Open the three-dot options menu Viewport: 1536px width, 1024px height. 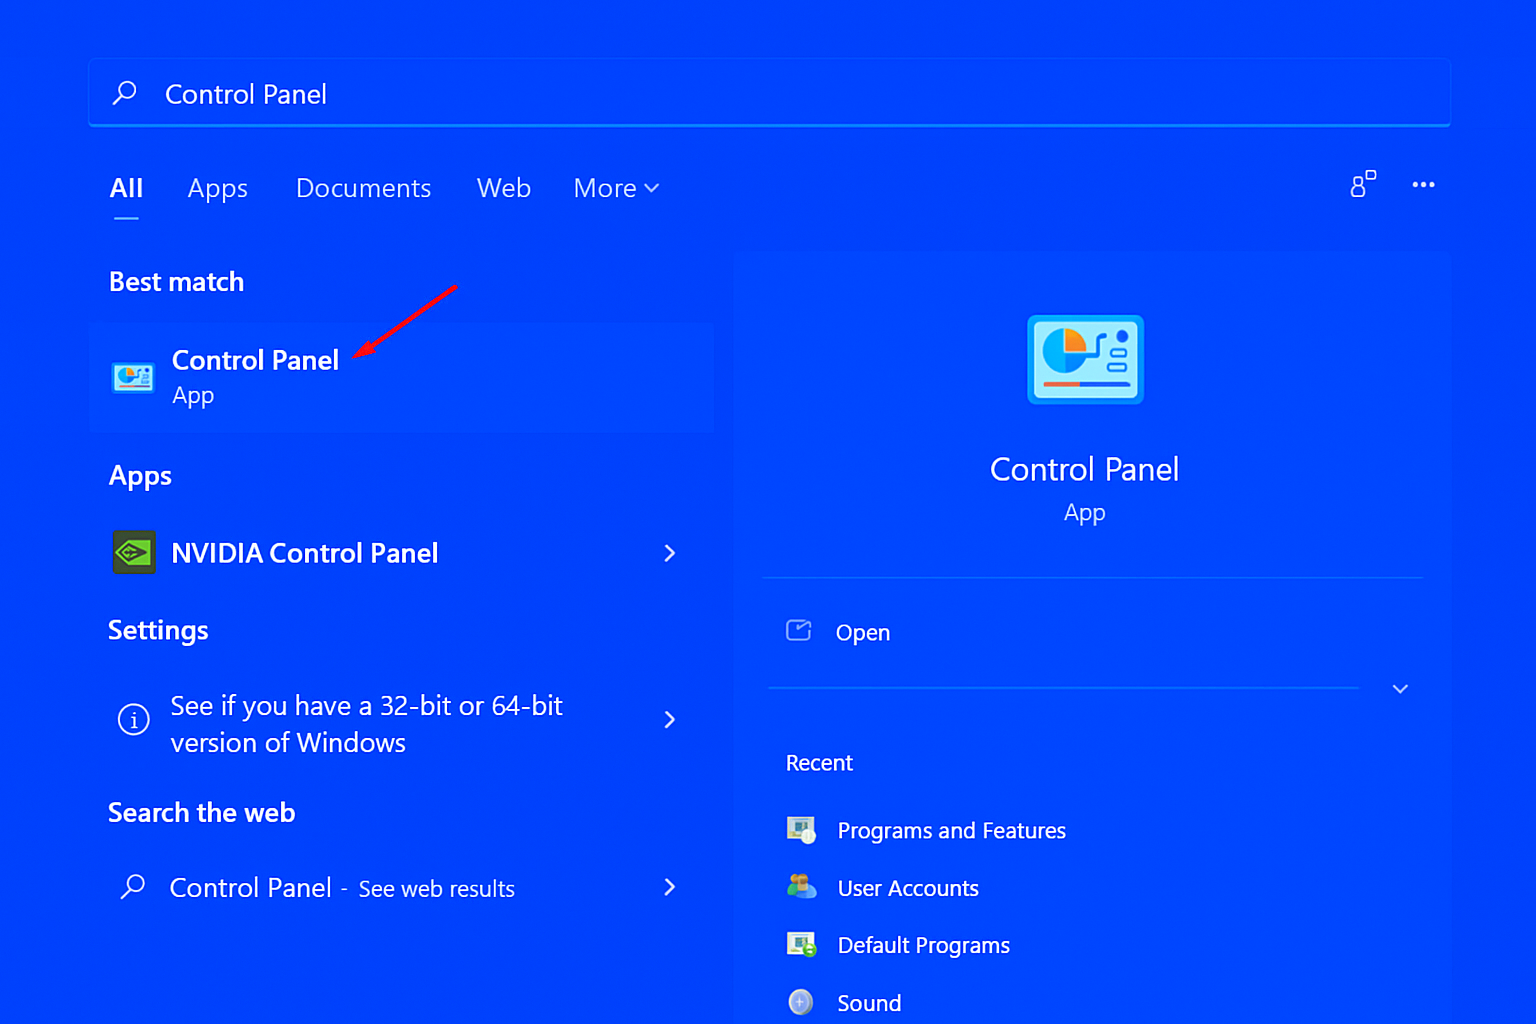pos(1423,185)
